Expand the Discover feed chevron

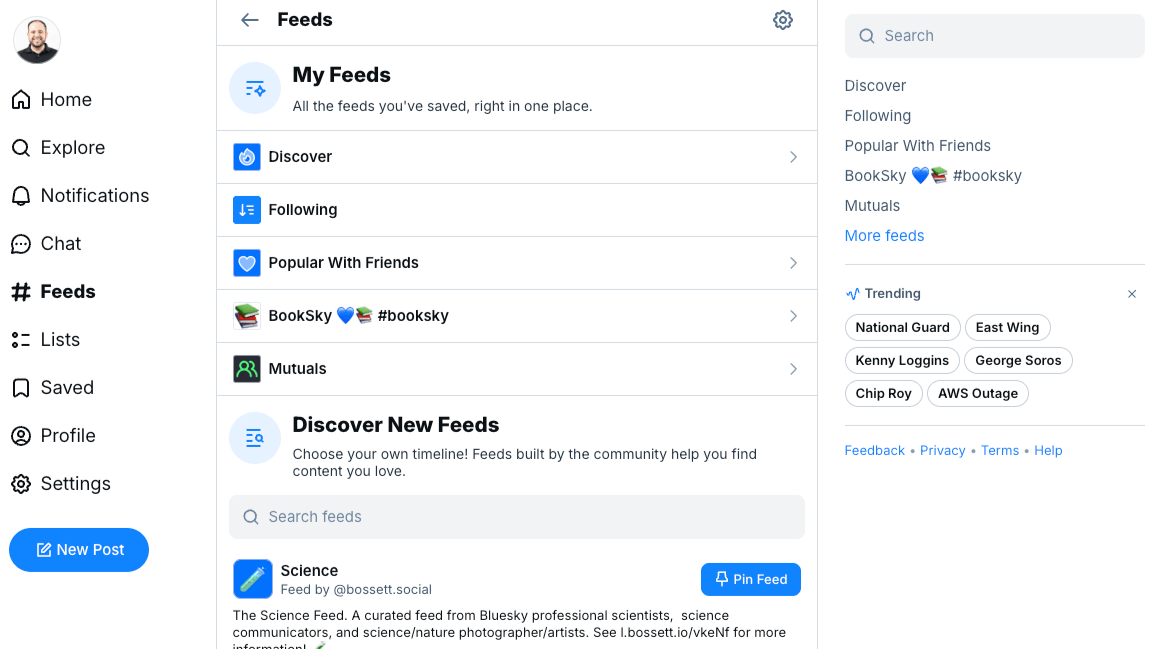[x=793, y=157]
